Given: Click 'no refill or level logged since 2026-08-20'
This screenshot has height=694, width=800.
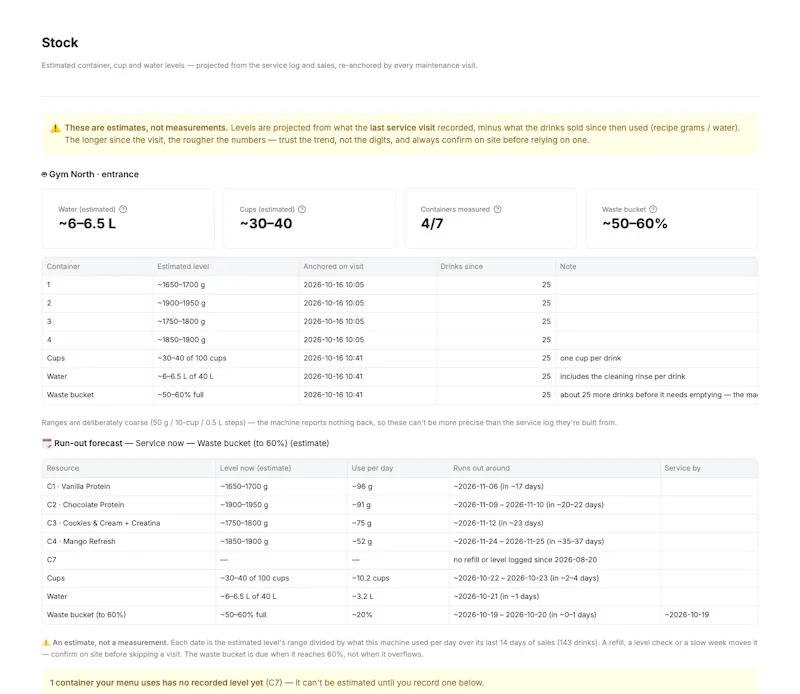Looking at the screenshot, I should point(525,560).
